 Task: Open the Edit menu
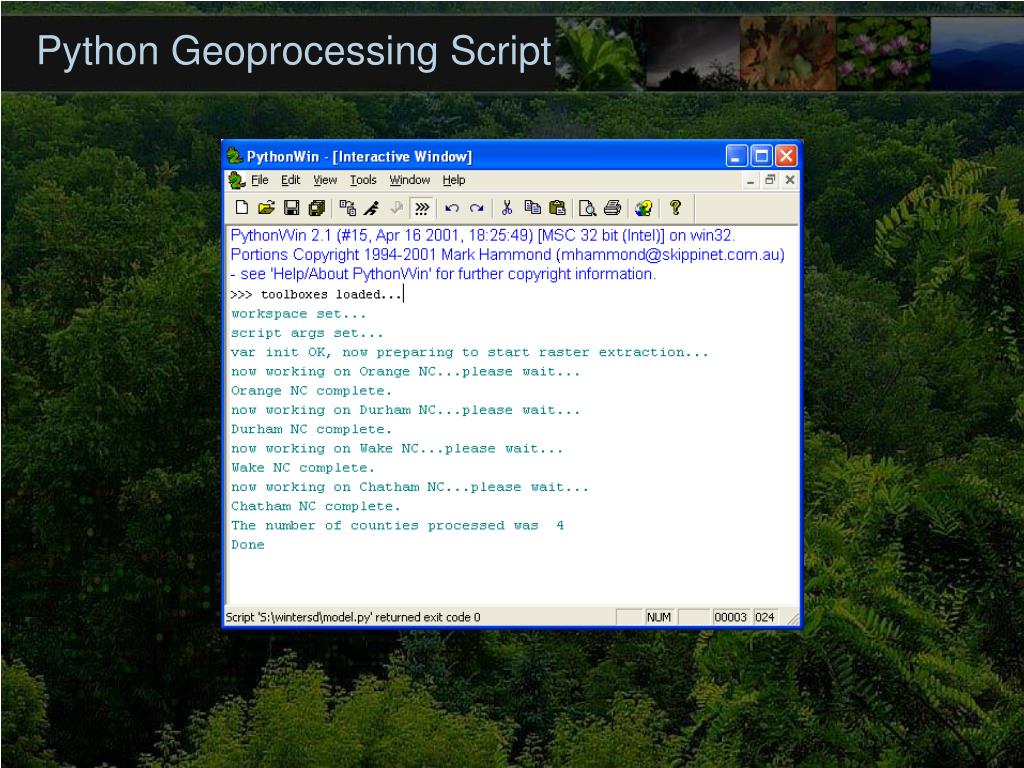tap(291, 180)
